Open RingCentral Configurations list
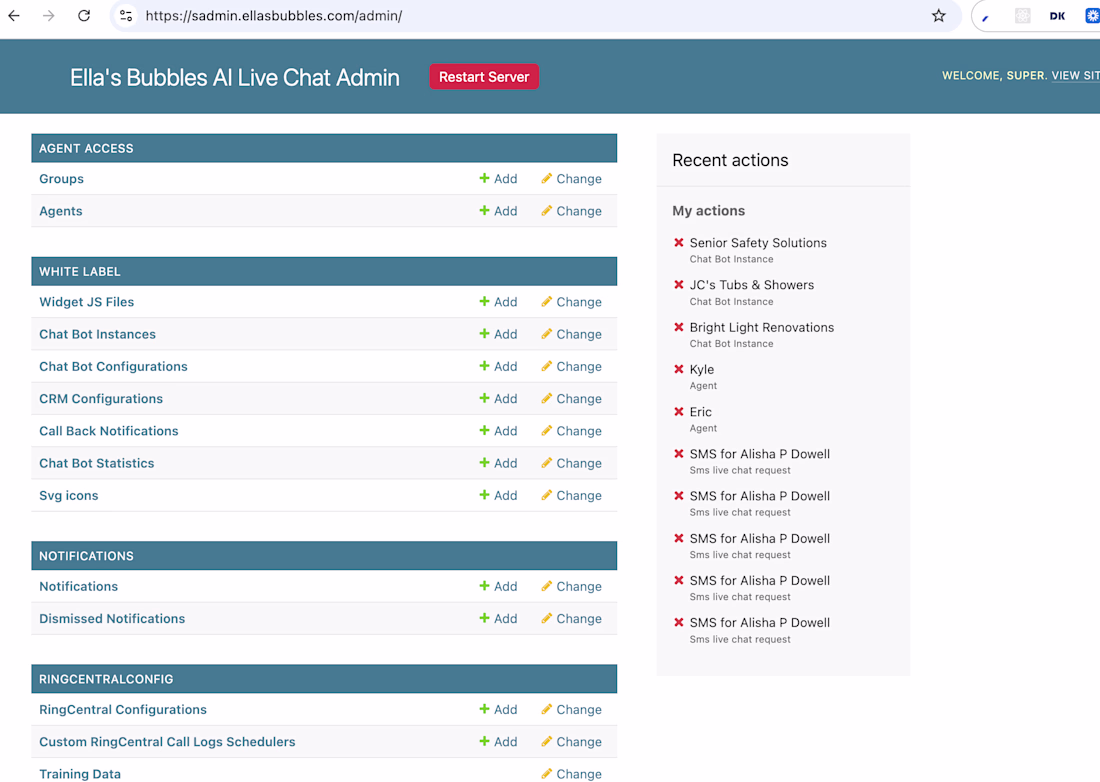1100x782 pixels. [123, 710]
